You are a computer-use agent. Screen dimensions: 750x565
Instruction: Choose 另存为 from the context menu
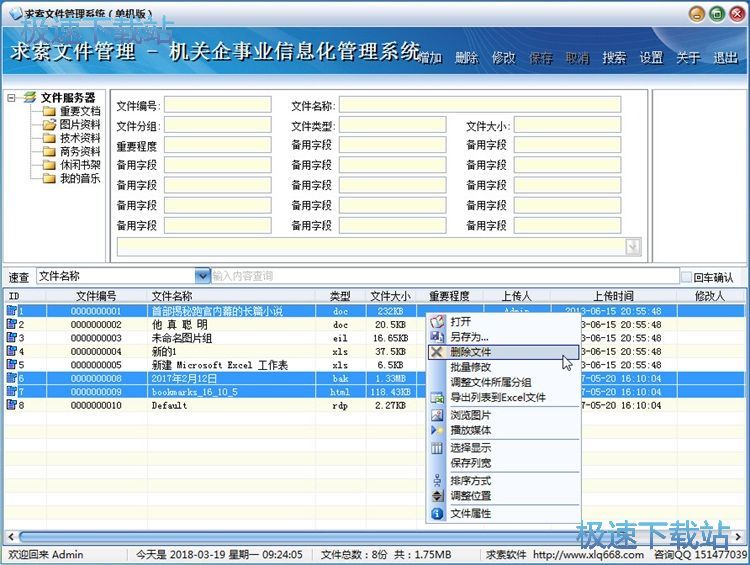tap(469, 337)
